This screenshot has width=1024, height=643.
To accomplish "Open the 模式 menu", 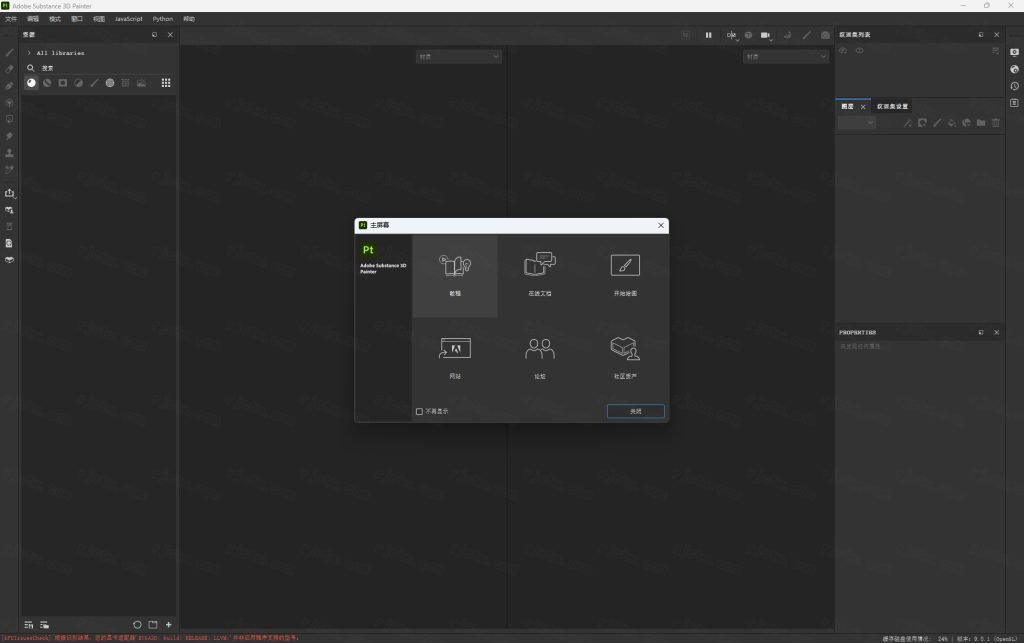I will [x=55, y=19].
